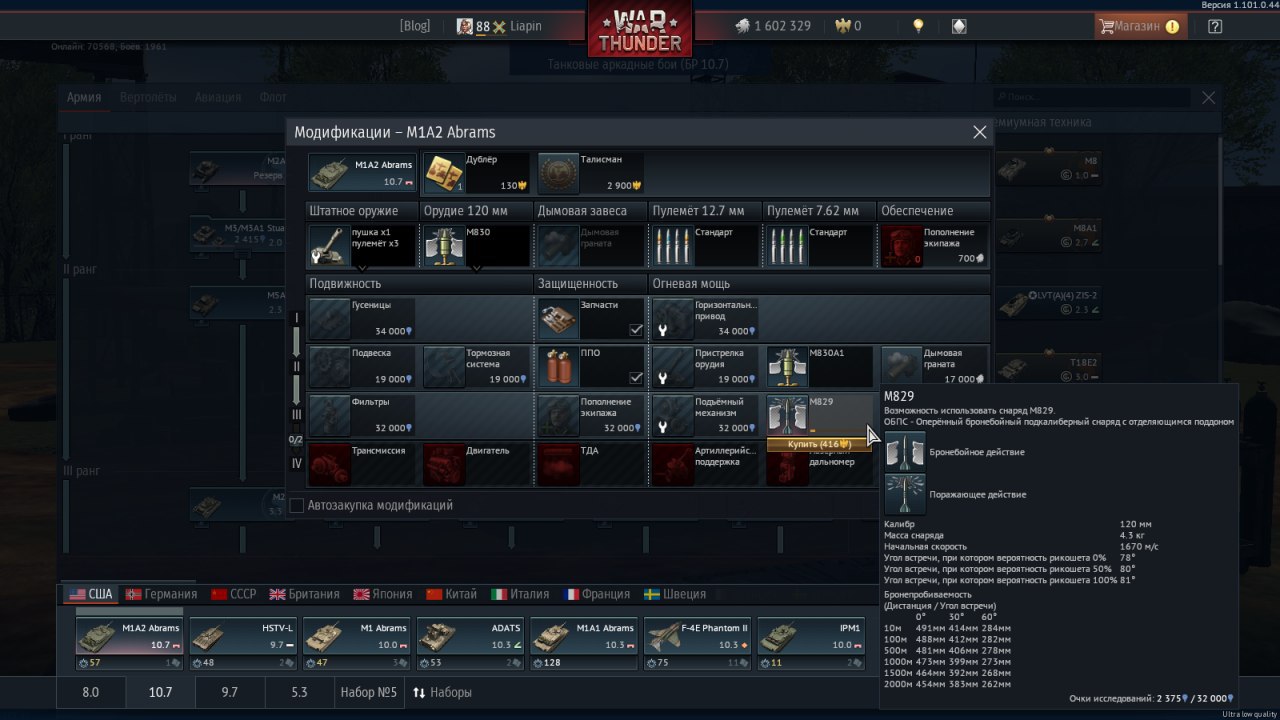This screenshot has width=1280, height=720.
Task: Select the Двигатель engine modification
Action: pyautogui.click(x=475, y=464)
